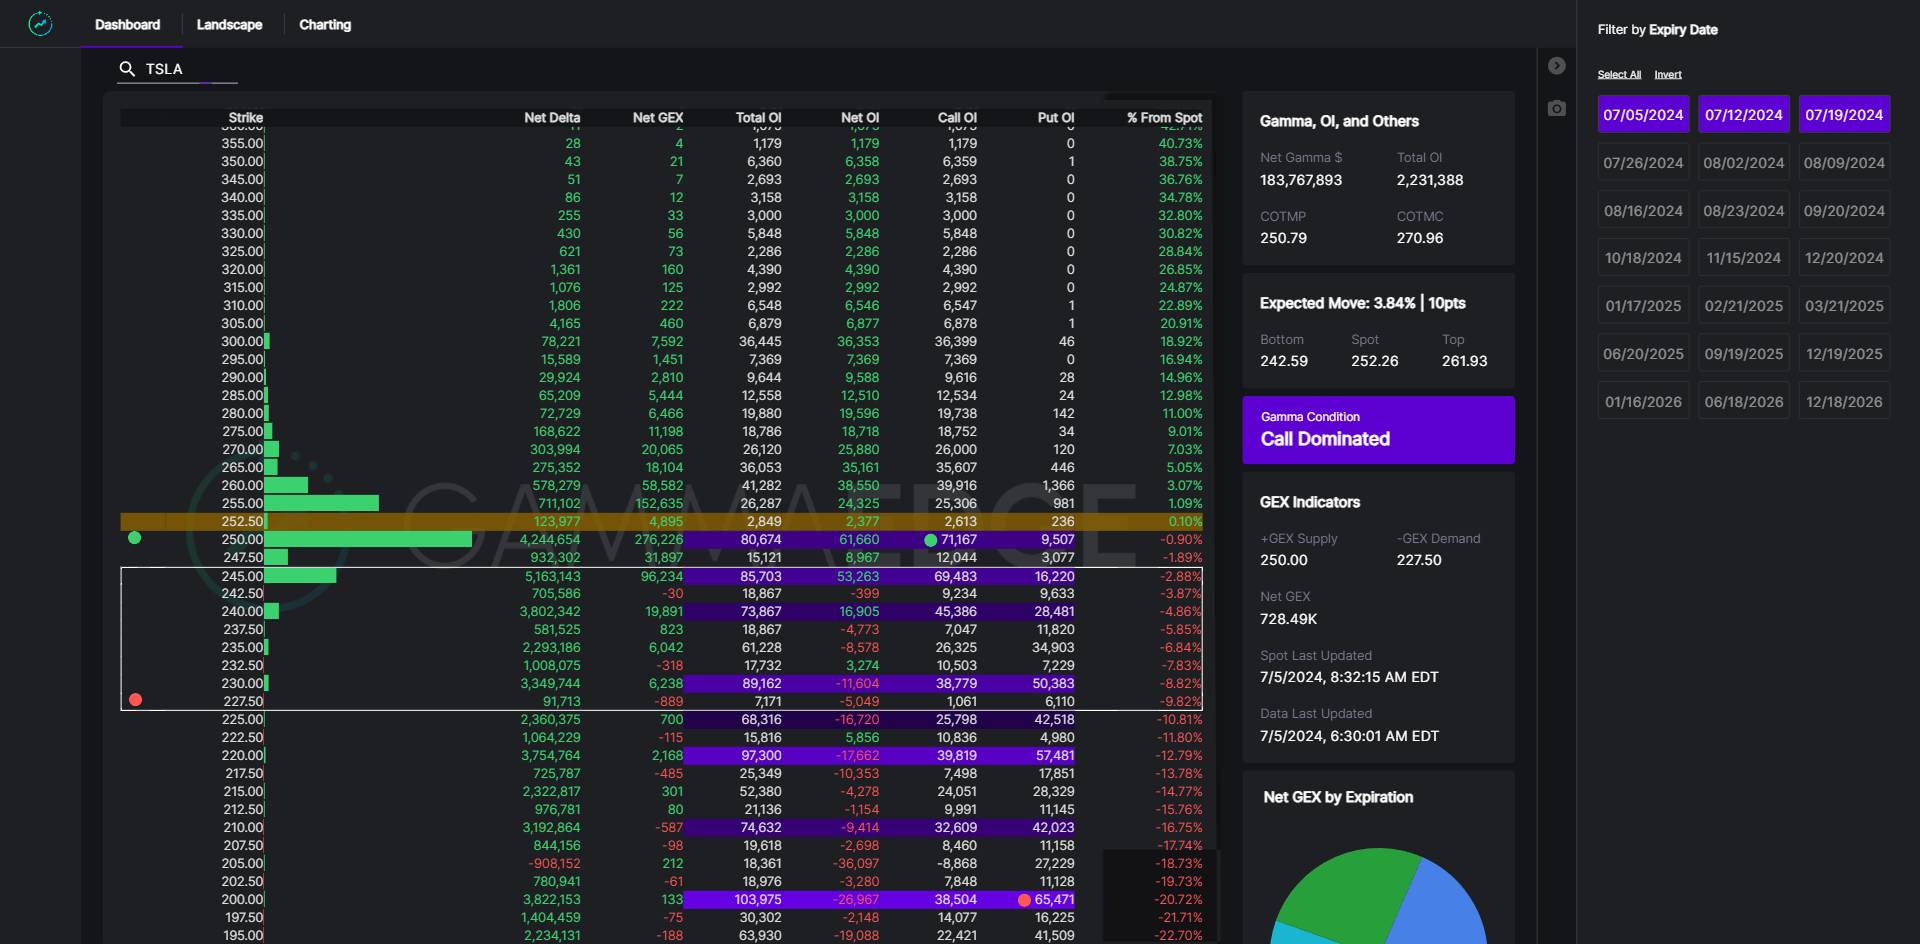
Task: Select the 06/18/2026 expiry filter
Action: click(1743, 402)
